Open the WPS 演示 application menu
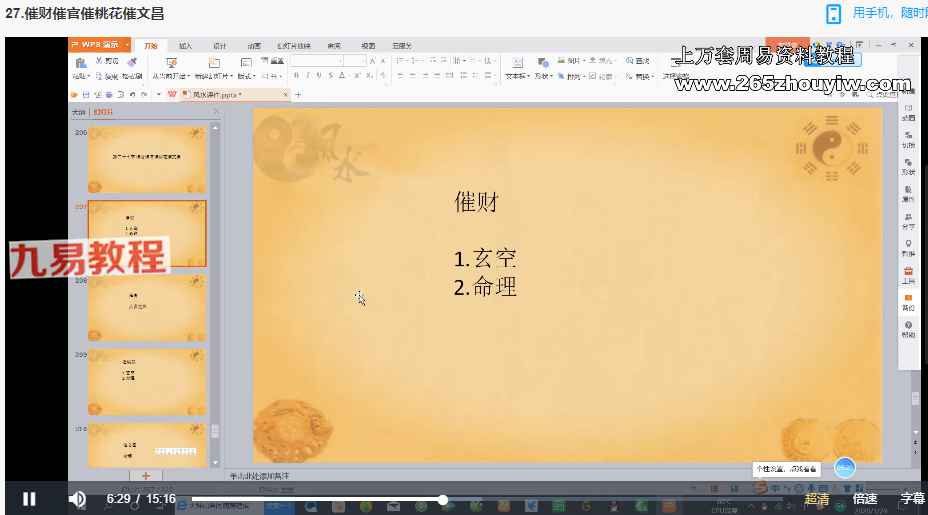This screenshot has width=928, height=515. tap(101, 45)
